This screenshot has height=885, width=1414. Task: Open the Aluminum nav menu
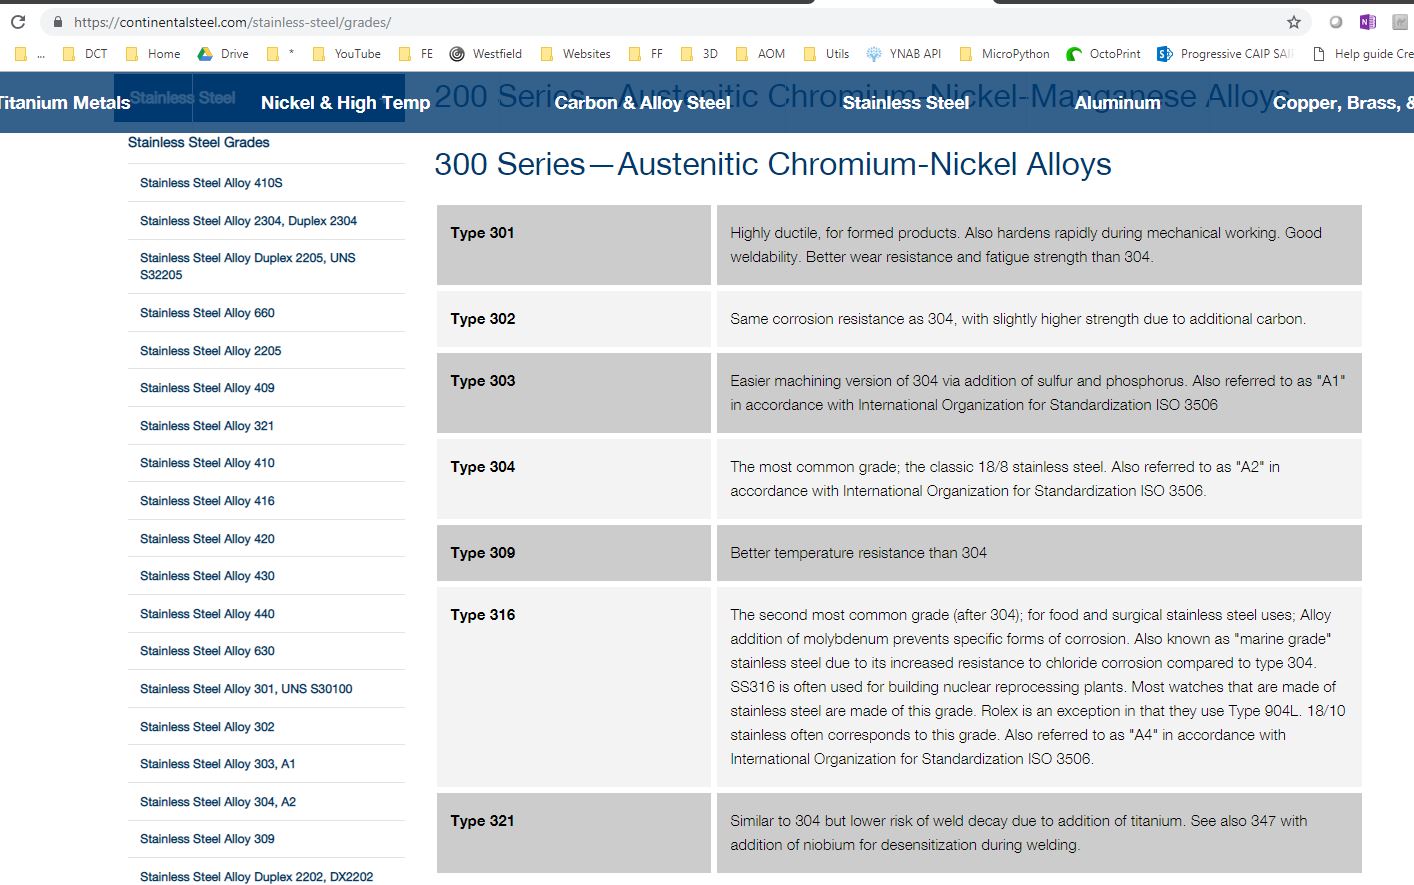click(x=1117, y=103)
